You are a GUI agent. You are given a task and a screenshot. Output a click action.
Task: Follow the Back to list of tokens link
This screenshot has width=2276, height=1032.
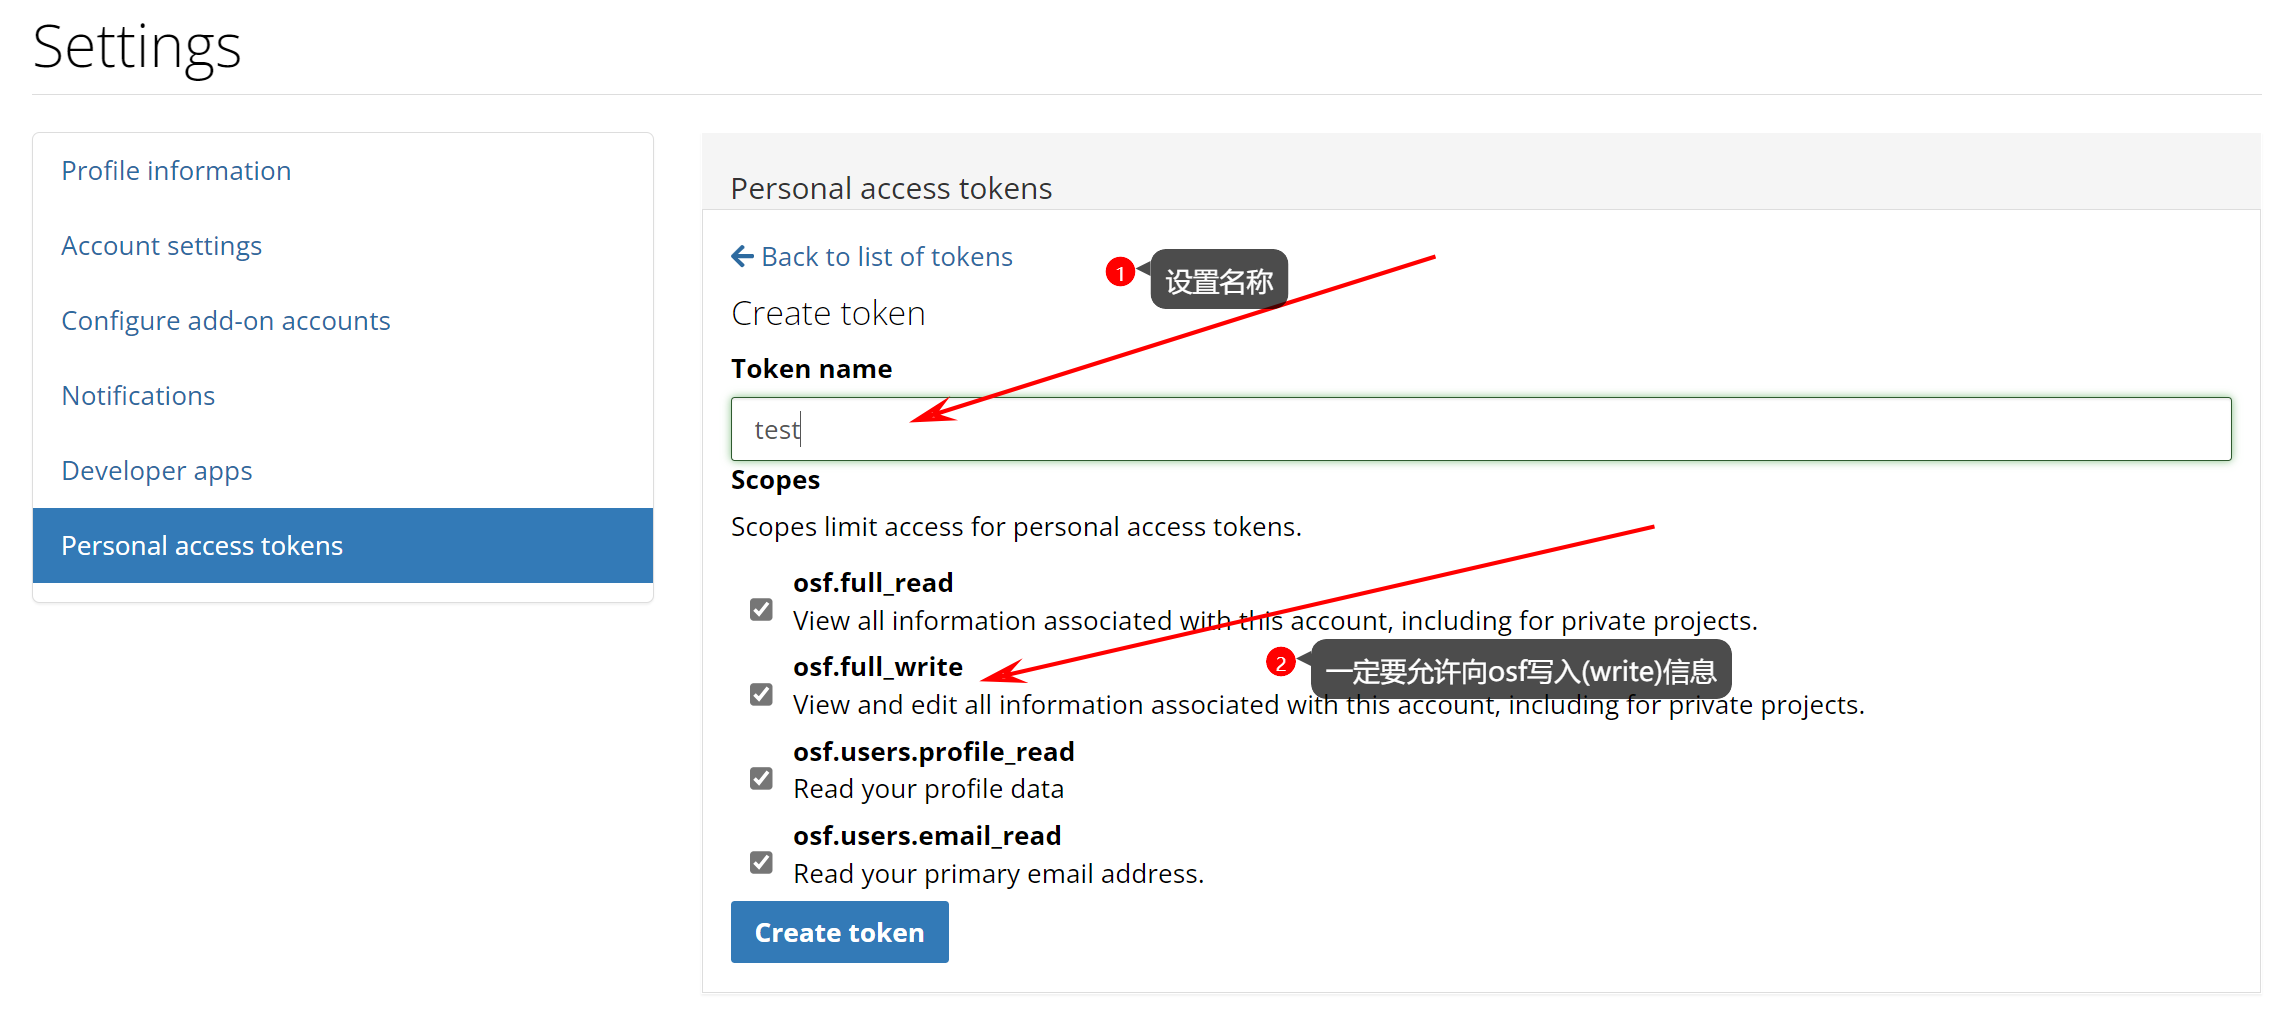tap(886, 257)
